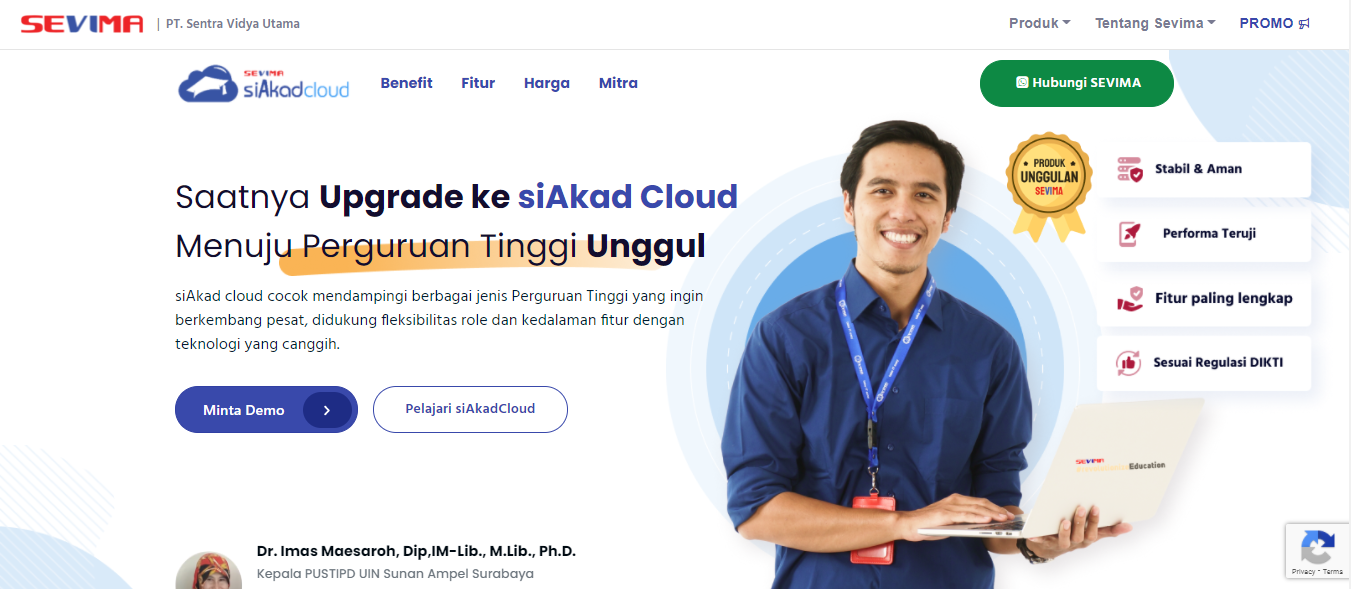
Task: Select the Mitra navigation link
Action: pos(618,83)
